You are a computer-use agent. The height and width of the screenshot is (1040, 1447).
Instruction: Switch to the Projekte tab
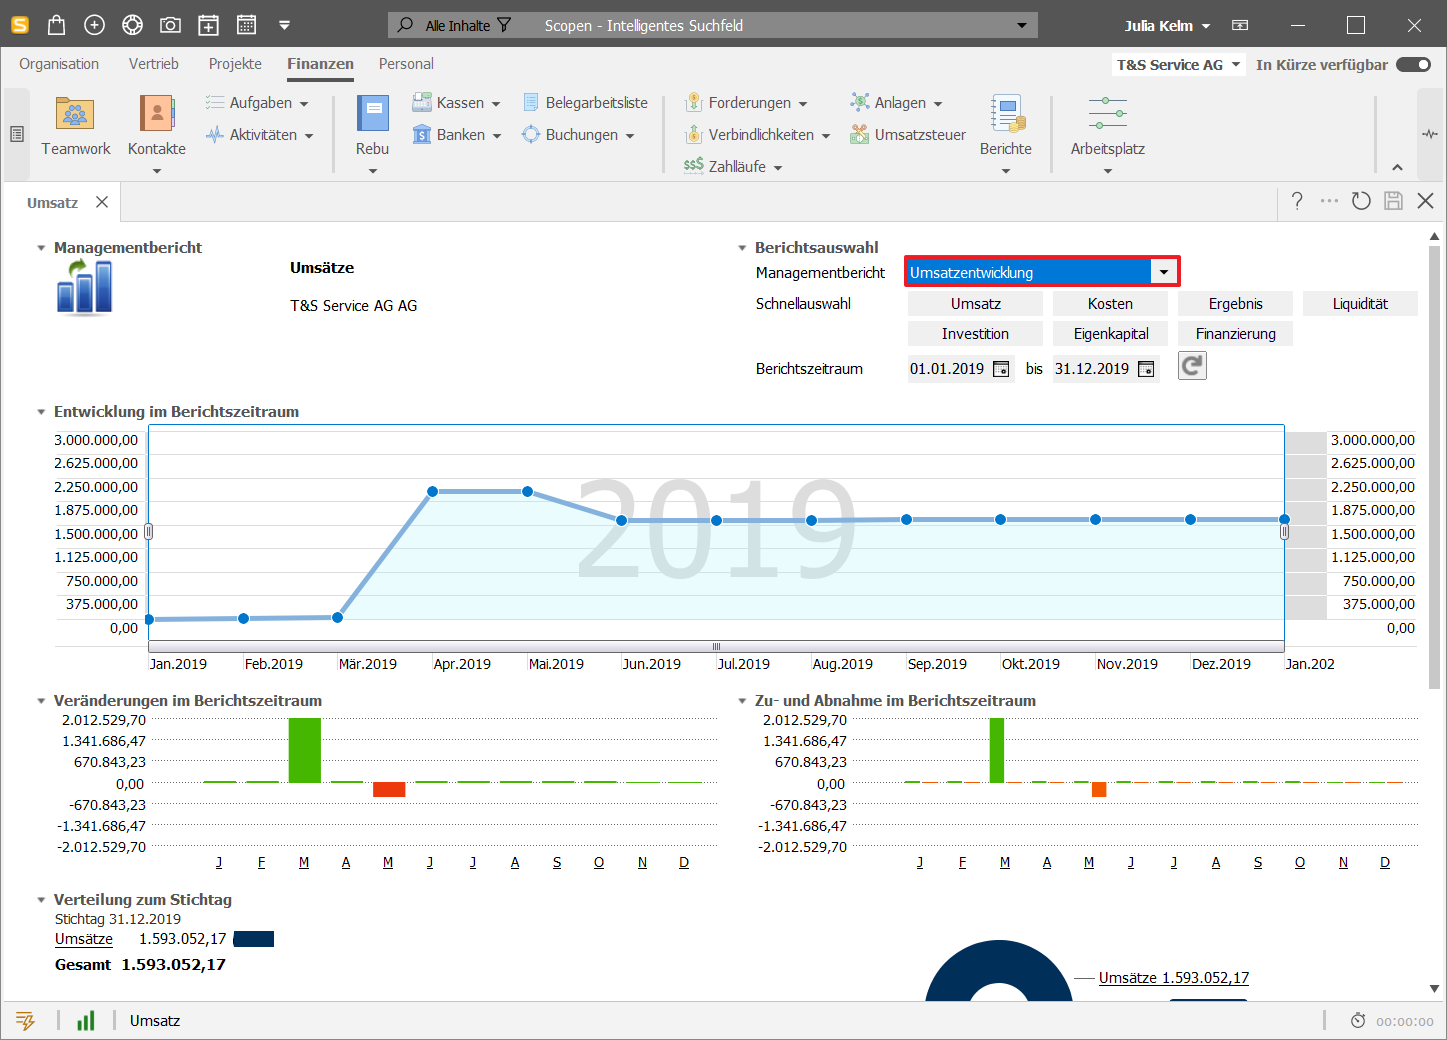tap(235, 64)
